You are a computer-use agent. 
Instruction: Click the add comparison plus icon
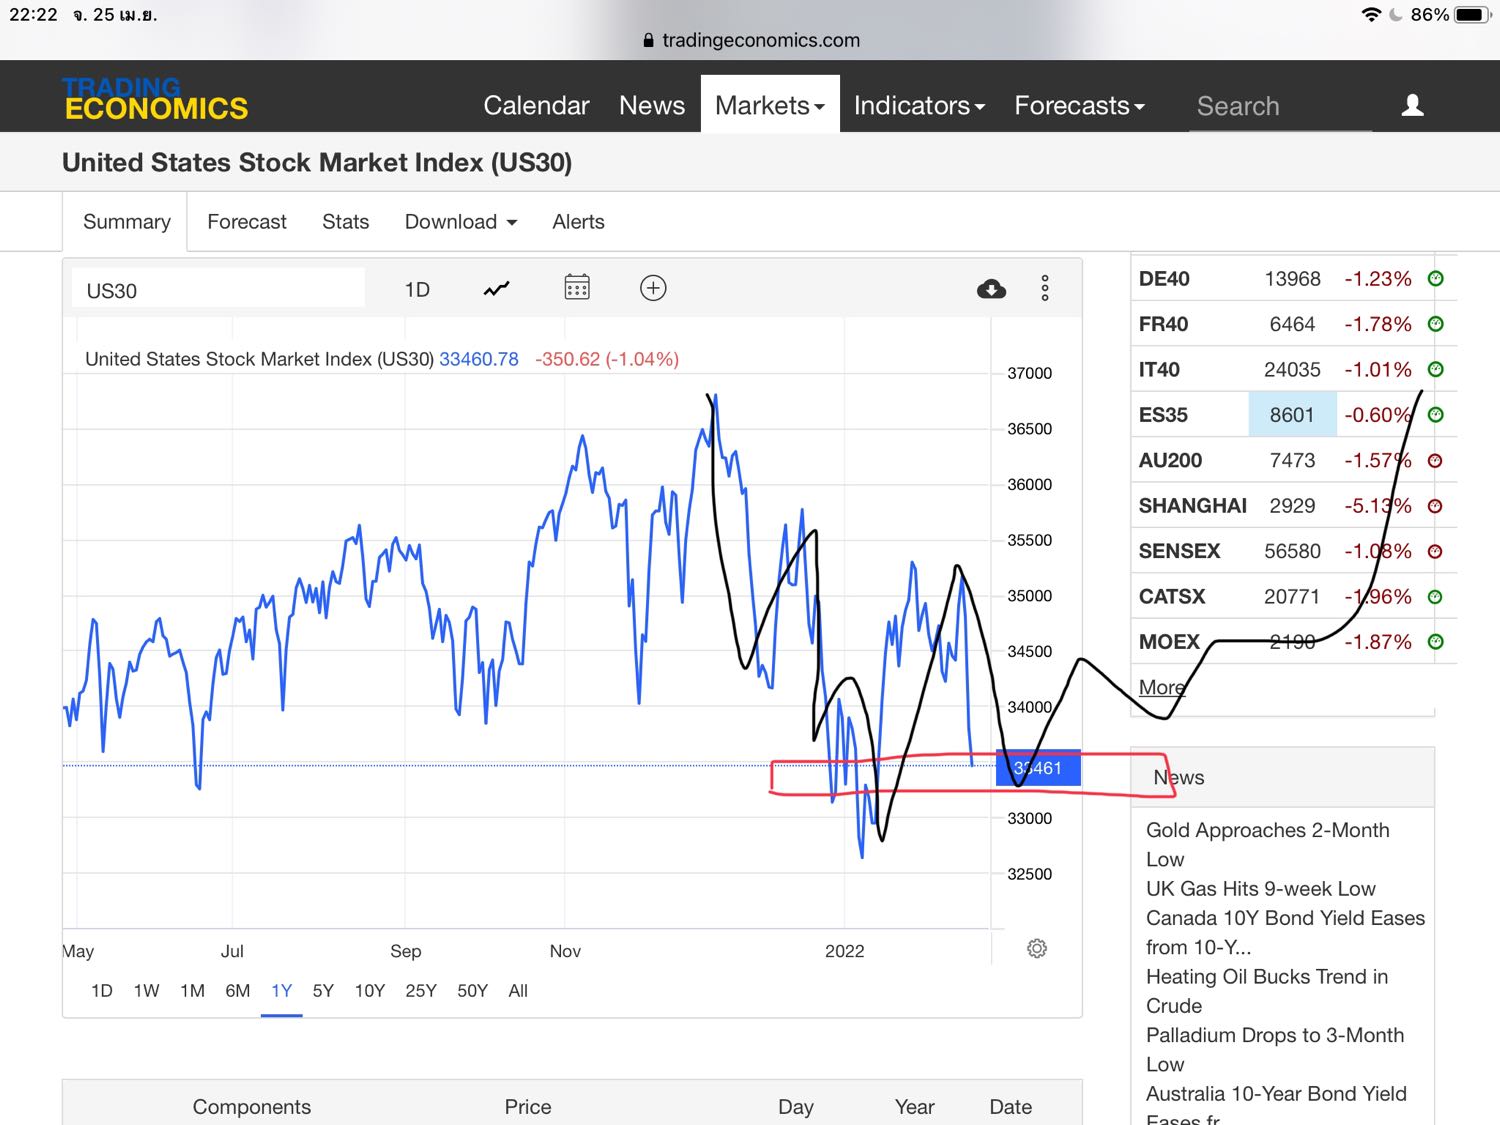point(653,288)
